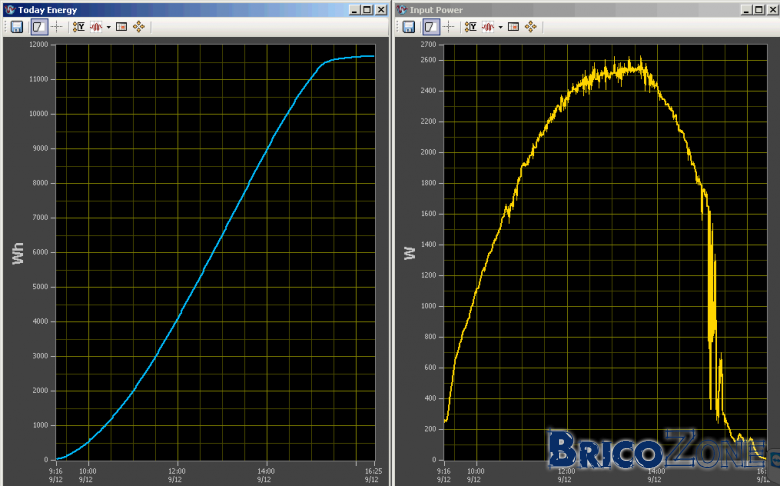Open waveform dropdown arrow in Today Energy

pos(108,27)
